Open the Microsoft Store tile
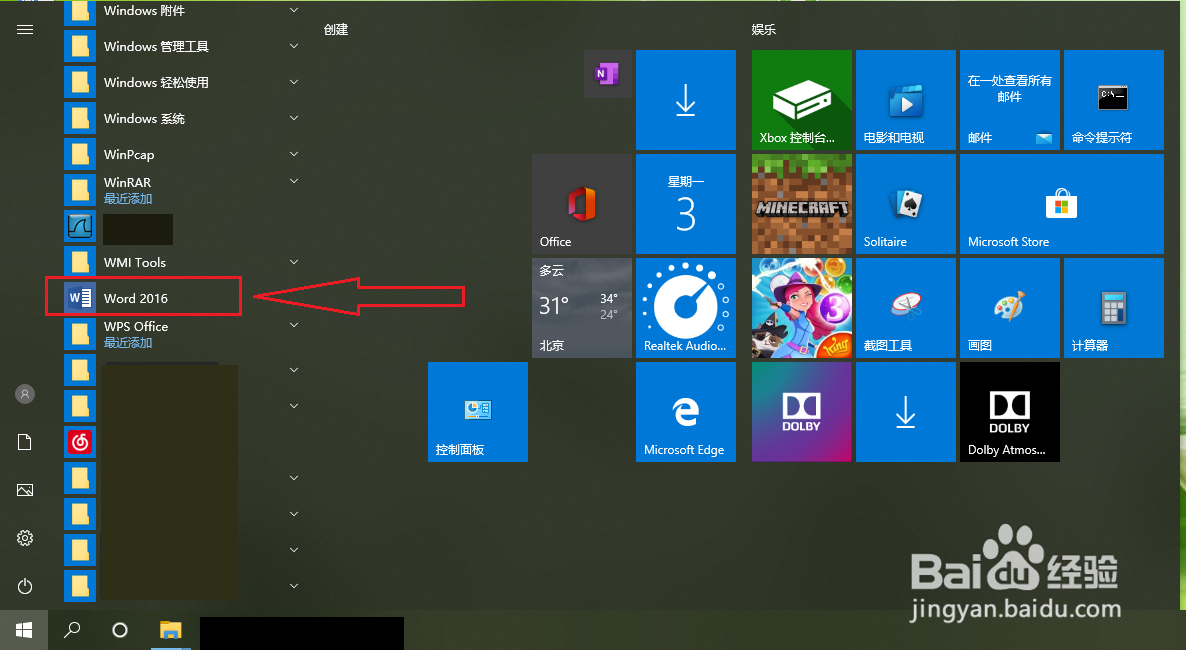Viewport: 1186px width, 650px height. pos(1061,204)
